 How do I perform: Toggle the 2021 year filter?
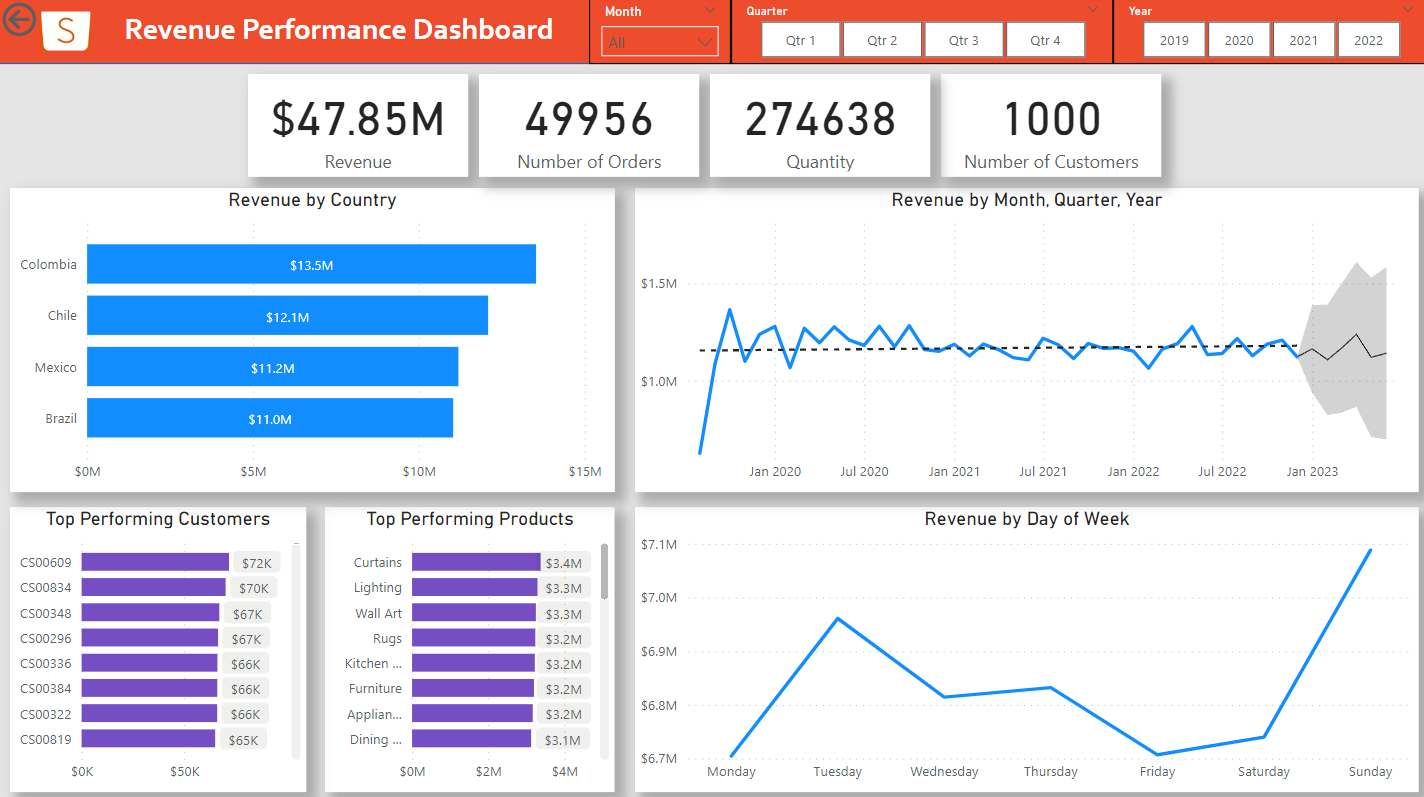pos(1304,40)
